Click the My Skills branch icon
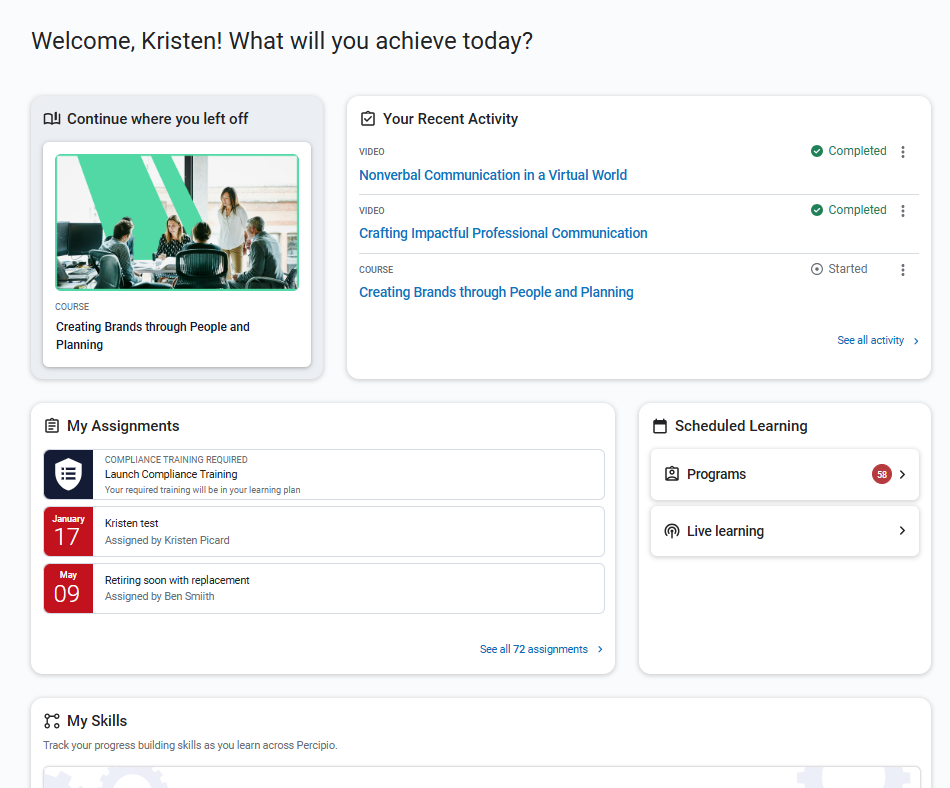Image resolution: width=950 pixels, height=788 pixels. click(x=52, y=721)
